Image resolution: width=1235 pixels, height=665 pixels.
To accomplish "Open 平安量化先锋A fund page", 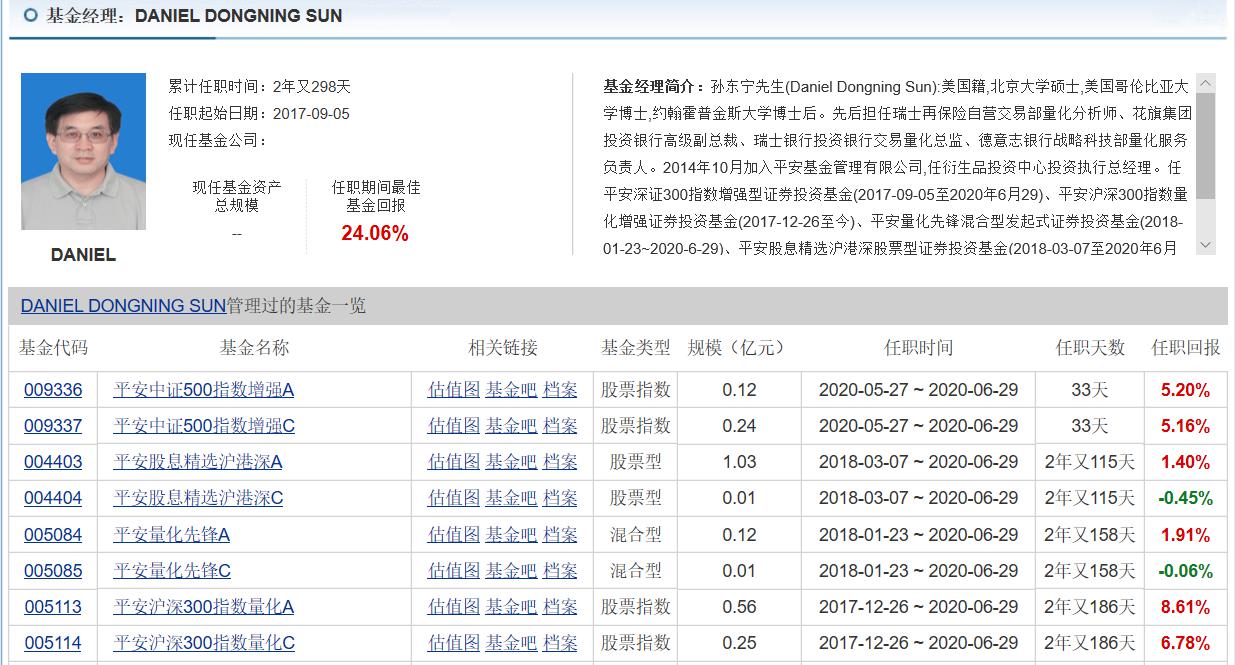I will click(172, 535).
